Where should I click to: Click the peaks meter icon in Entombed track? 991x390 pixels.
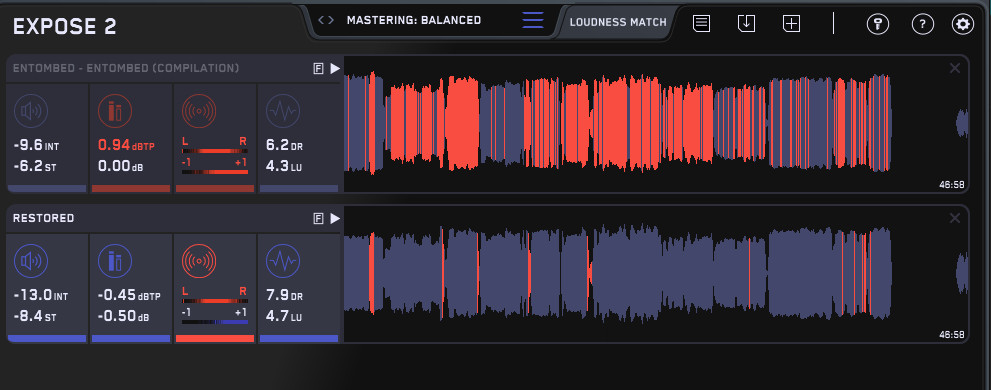(x=114, y=111)
